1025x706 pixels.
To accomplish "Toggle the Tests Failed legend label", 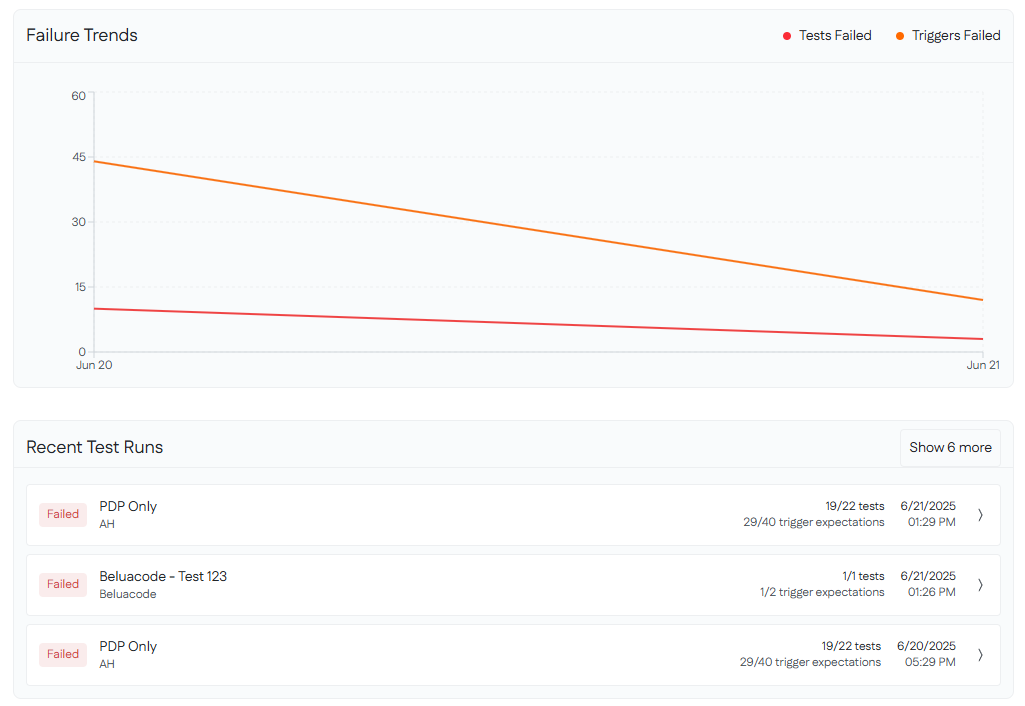I will (835, 36).
